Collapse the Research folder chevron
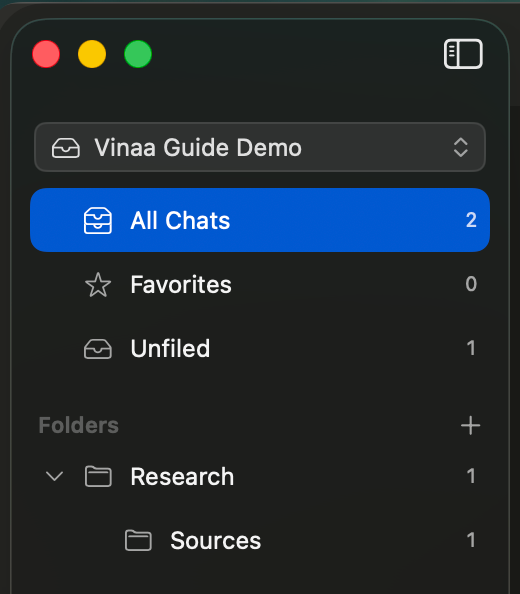Screen dimensions: 520x594 [54, 476]
